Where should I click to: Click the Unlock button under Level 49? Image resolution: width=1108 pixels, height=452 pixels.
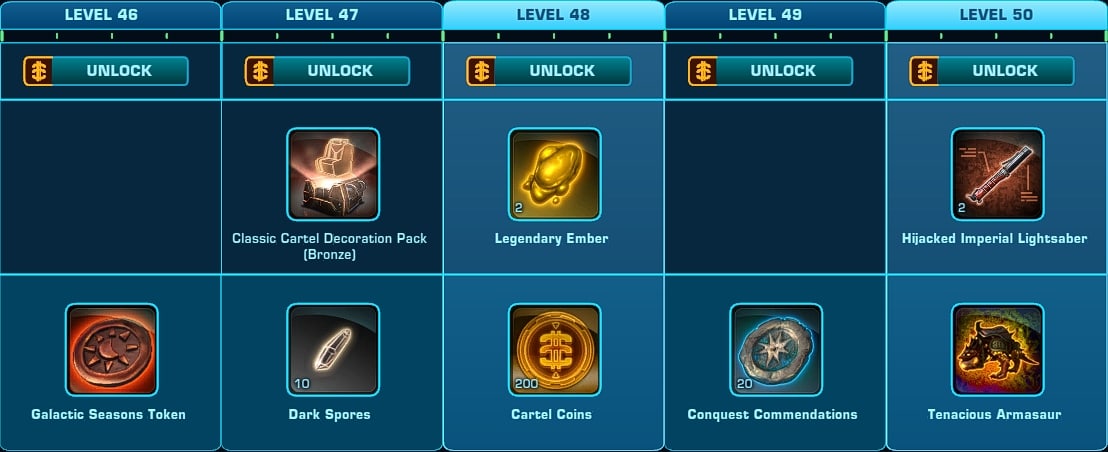point(770,71)
